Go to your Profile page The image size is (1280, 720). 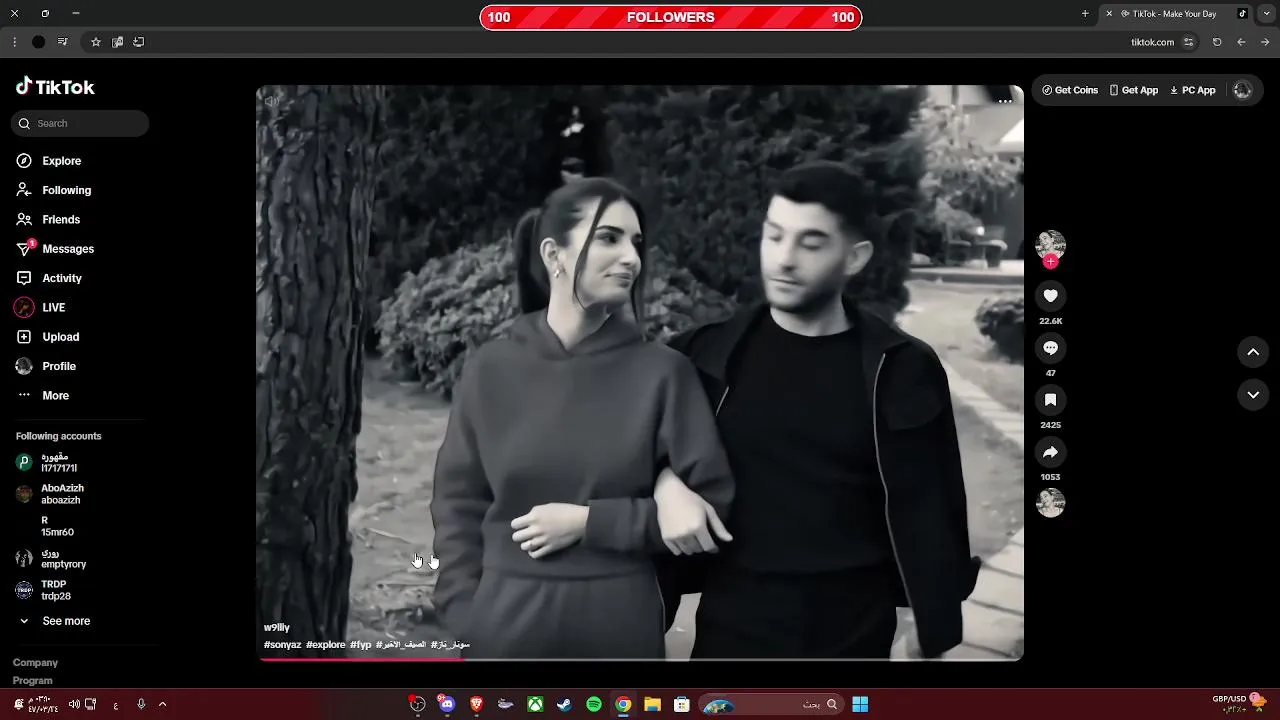click(46, 366)
